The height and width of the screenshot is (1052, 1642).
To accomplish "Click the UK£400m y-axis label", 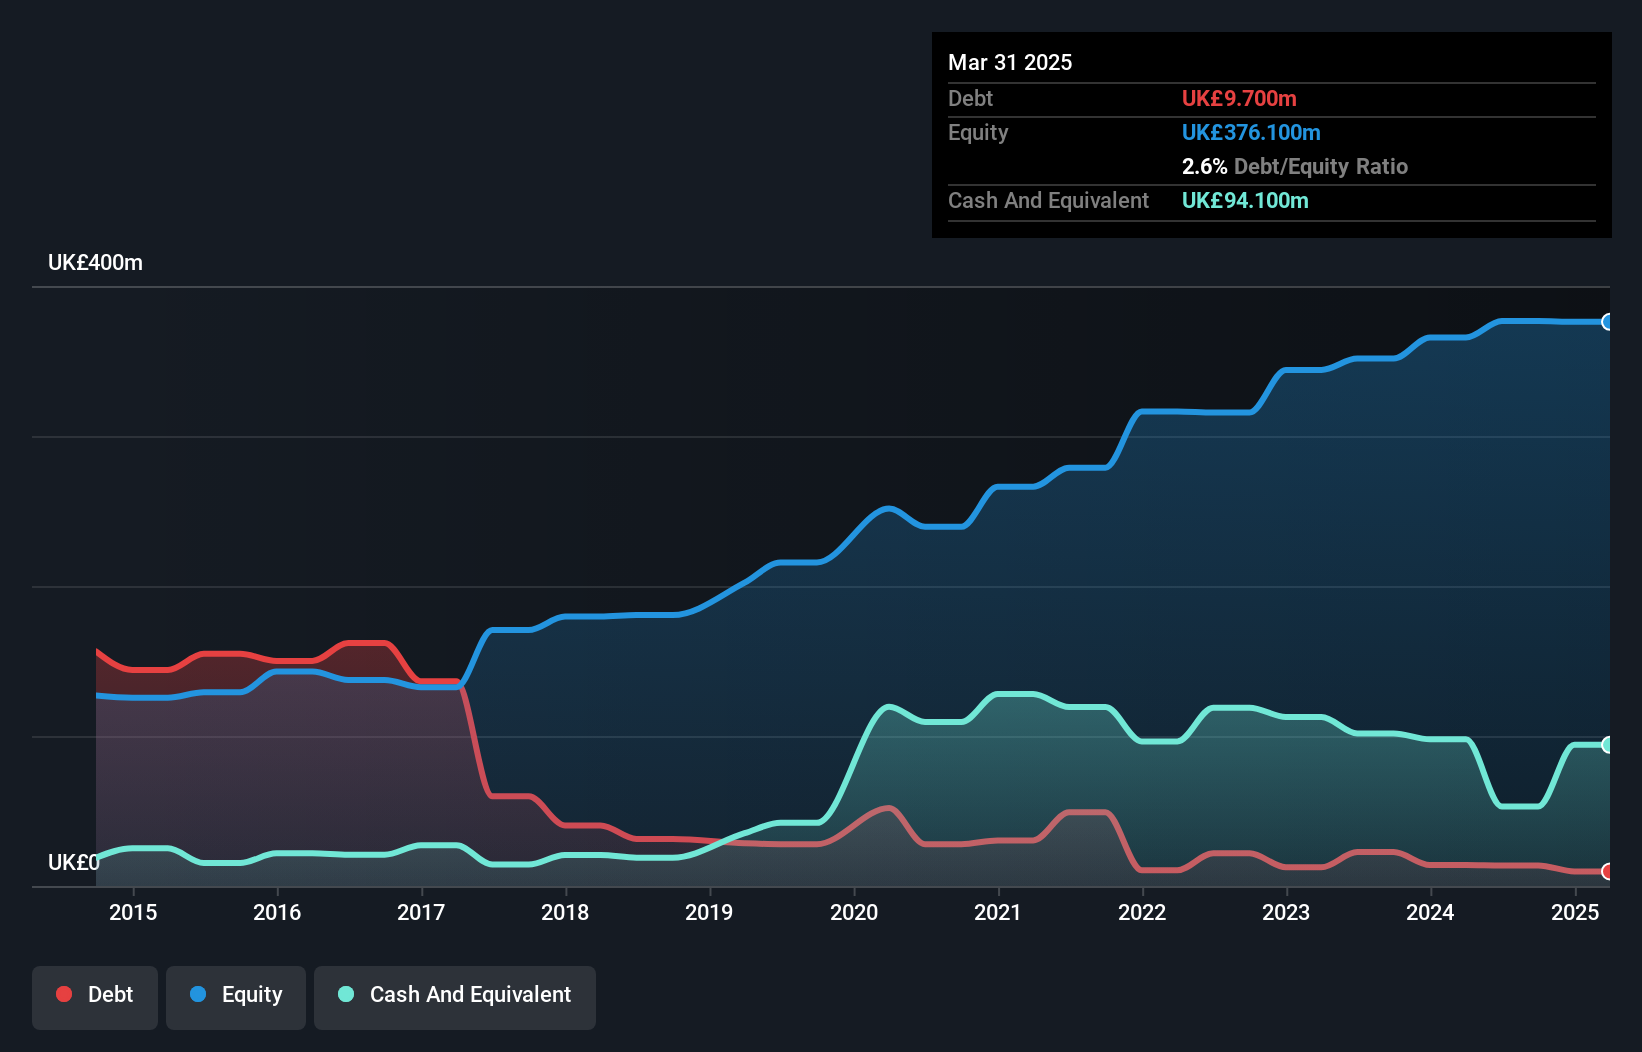I will 95,263.
